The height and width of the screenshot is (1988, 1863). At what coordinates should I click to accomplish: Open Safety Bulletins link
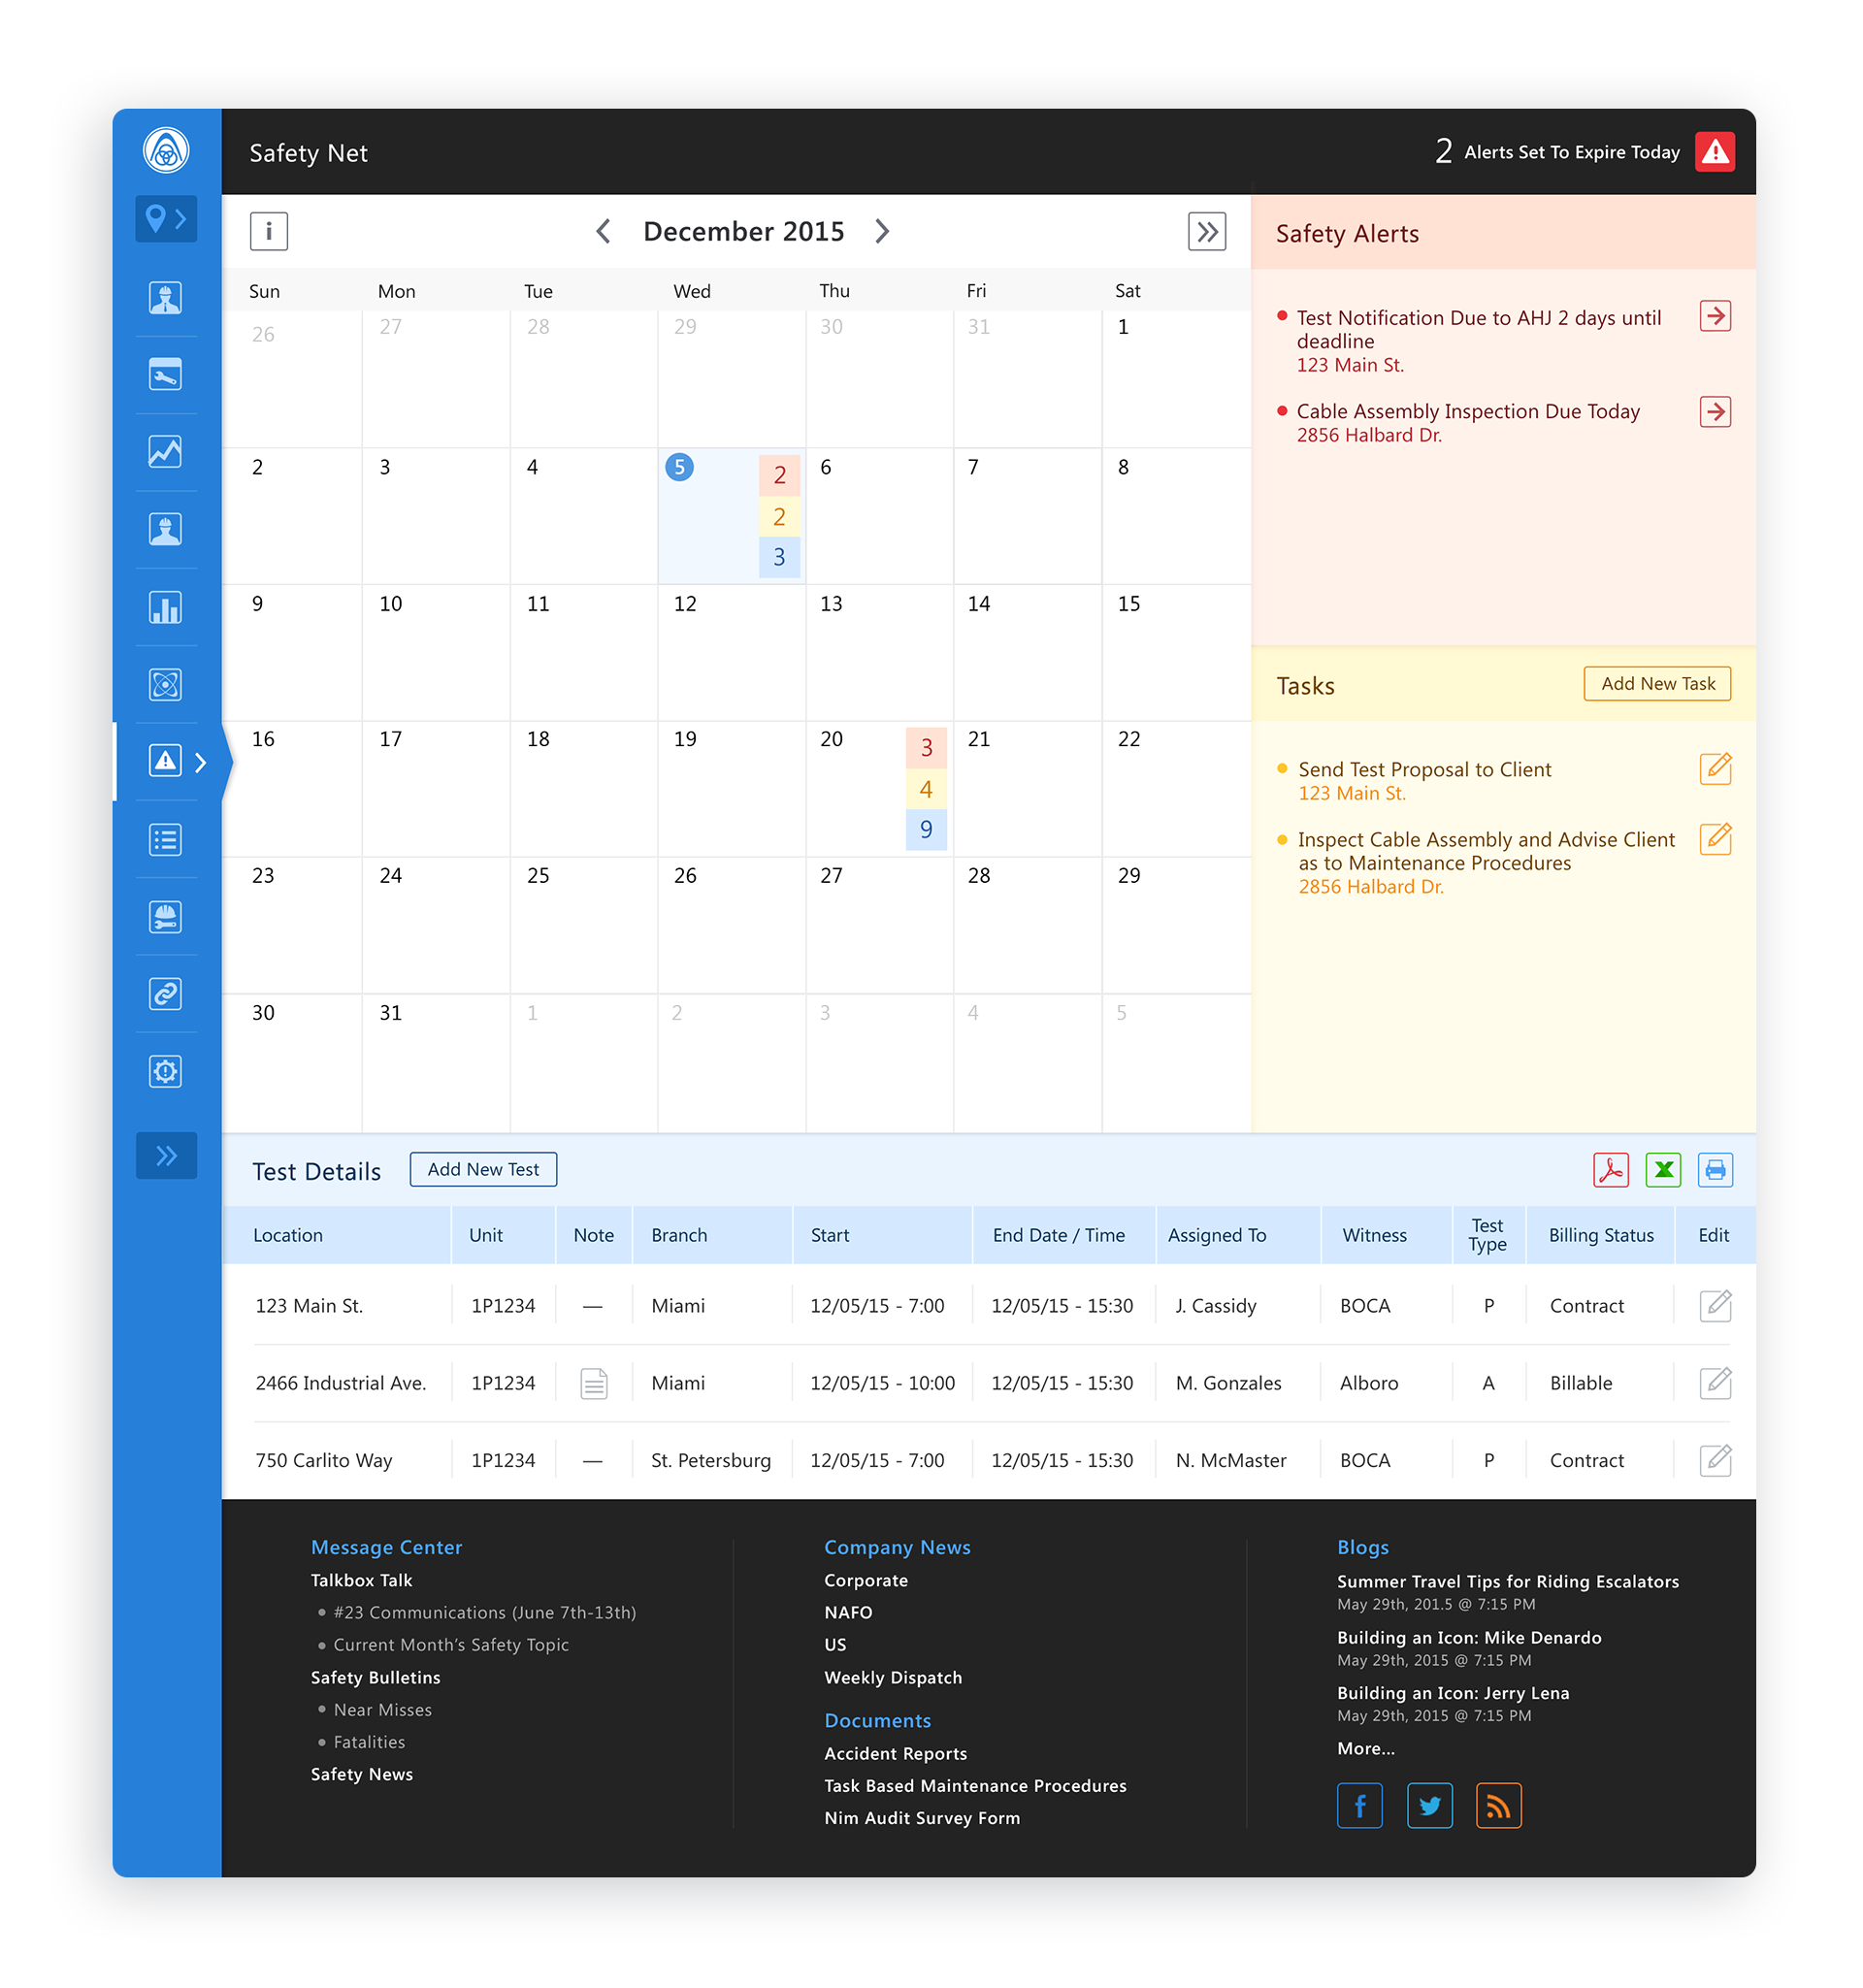tap(375, 1677)
